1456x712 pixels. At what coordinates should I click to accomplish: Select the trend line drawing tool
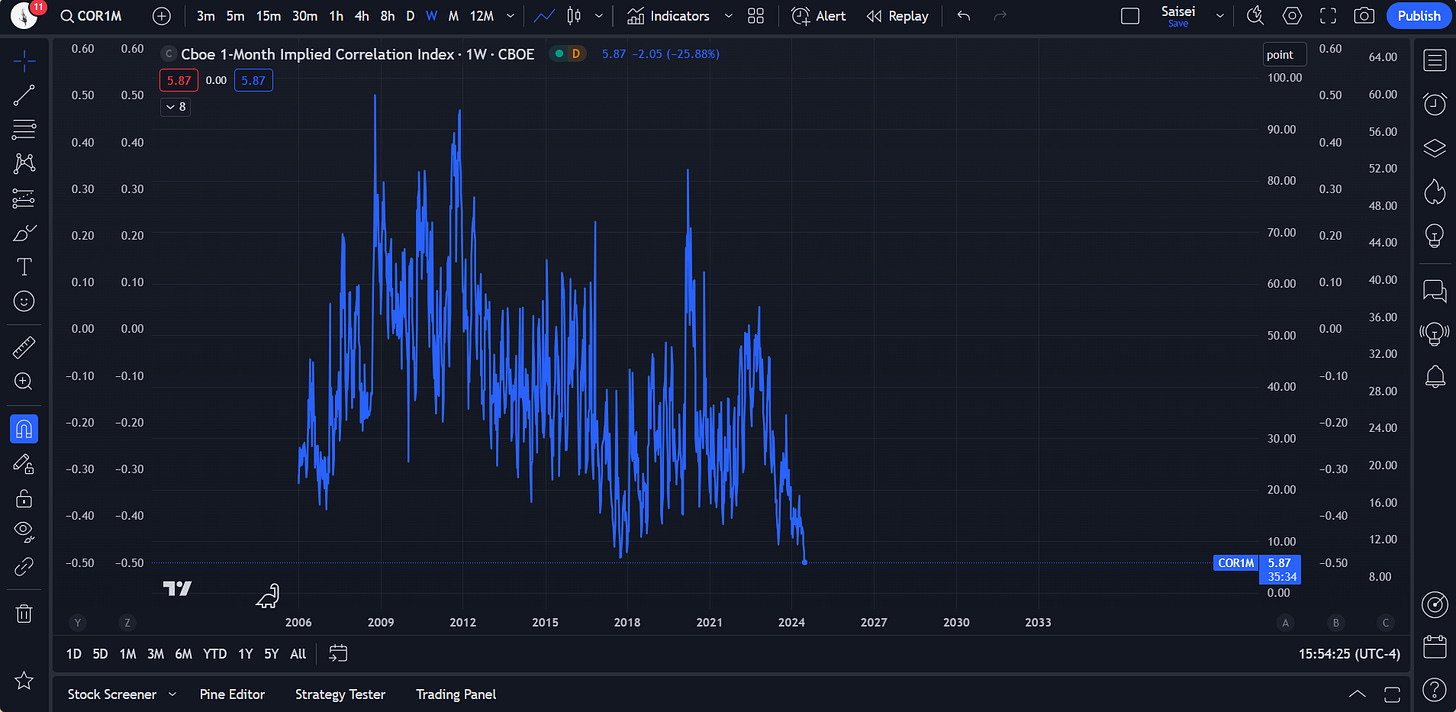pos(24,95)
